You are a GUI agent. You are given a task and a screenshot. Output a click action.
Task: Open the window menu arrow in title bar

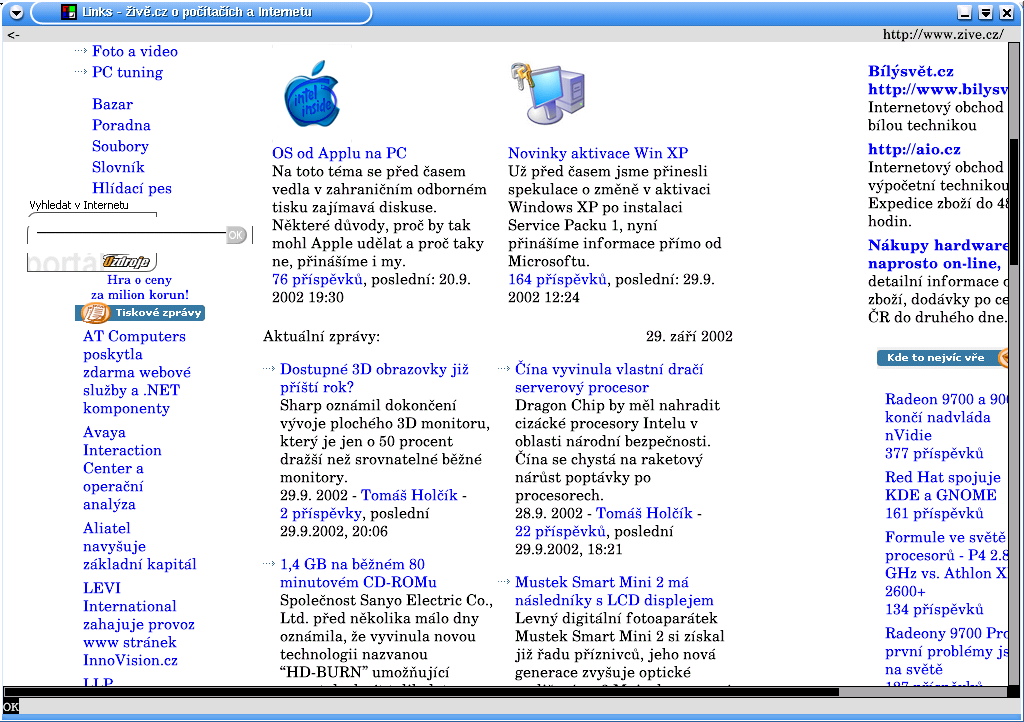point(16,12)
